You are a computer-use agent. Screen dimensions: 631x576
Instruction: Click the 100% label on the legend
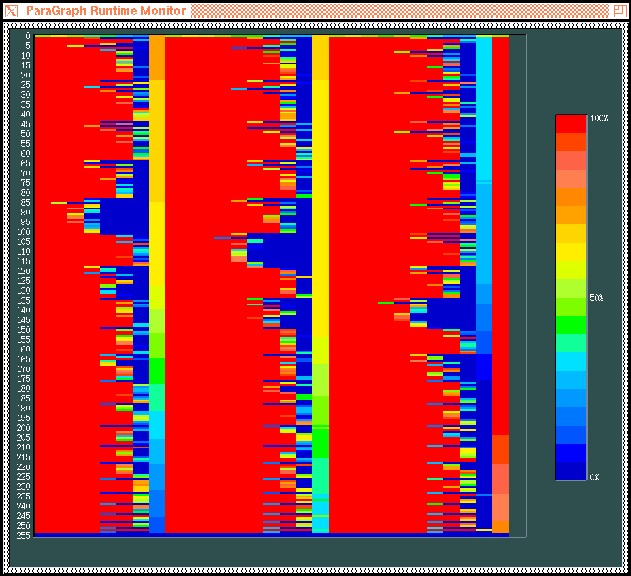point(599,119)
